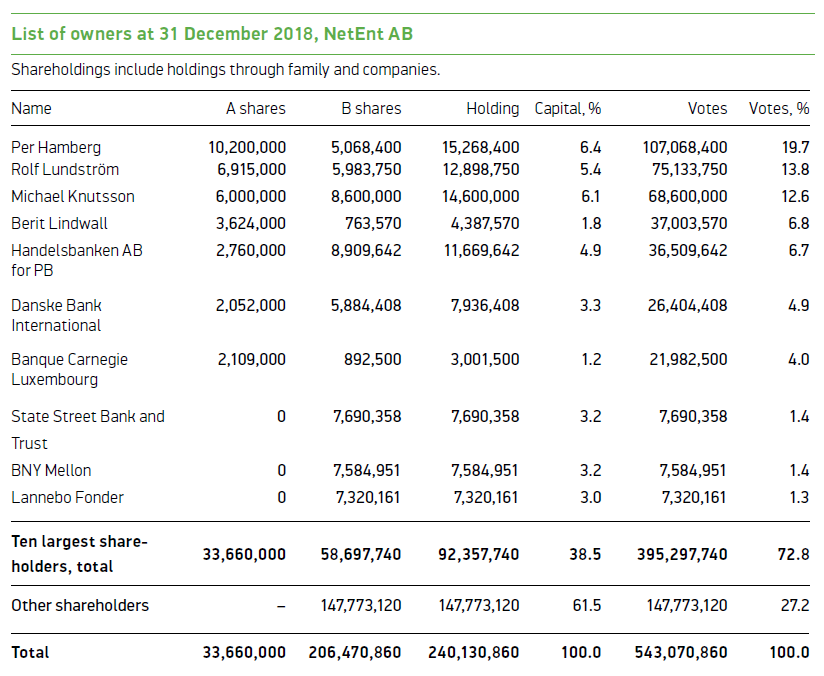The image size is (824, 676).
Task: Click Per Hamberg's B shares value 5,068,400
Action: tap(366, 148)
